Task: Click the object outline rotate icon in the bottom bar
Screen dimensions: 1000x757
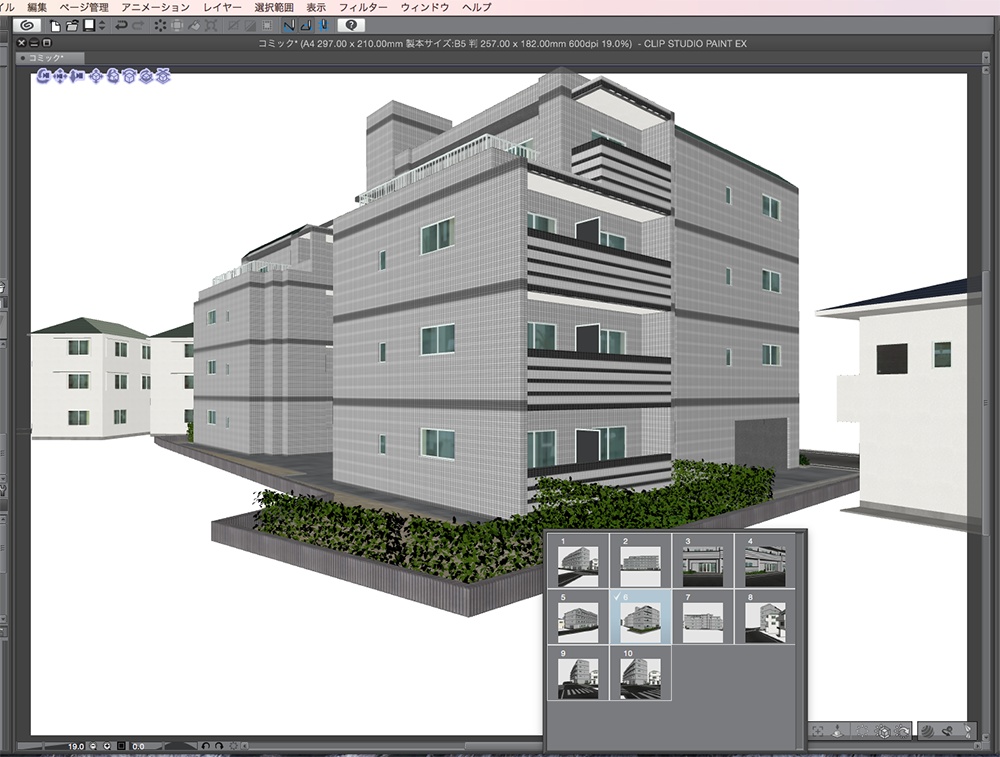Action: (x=904, y=731)
